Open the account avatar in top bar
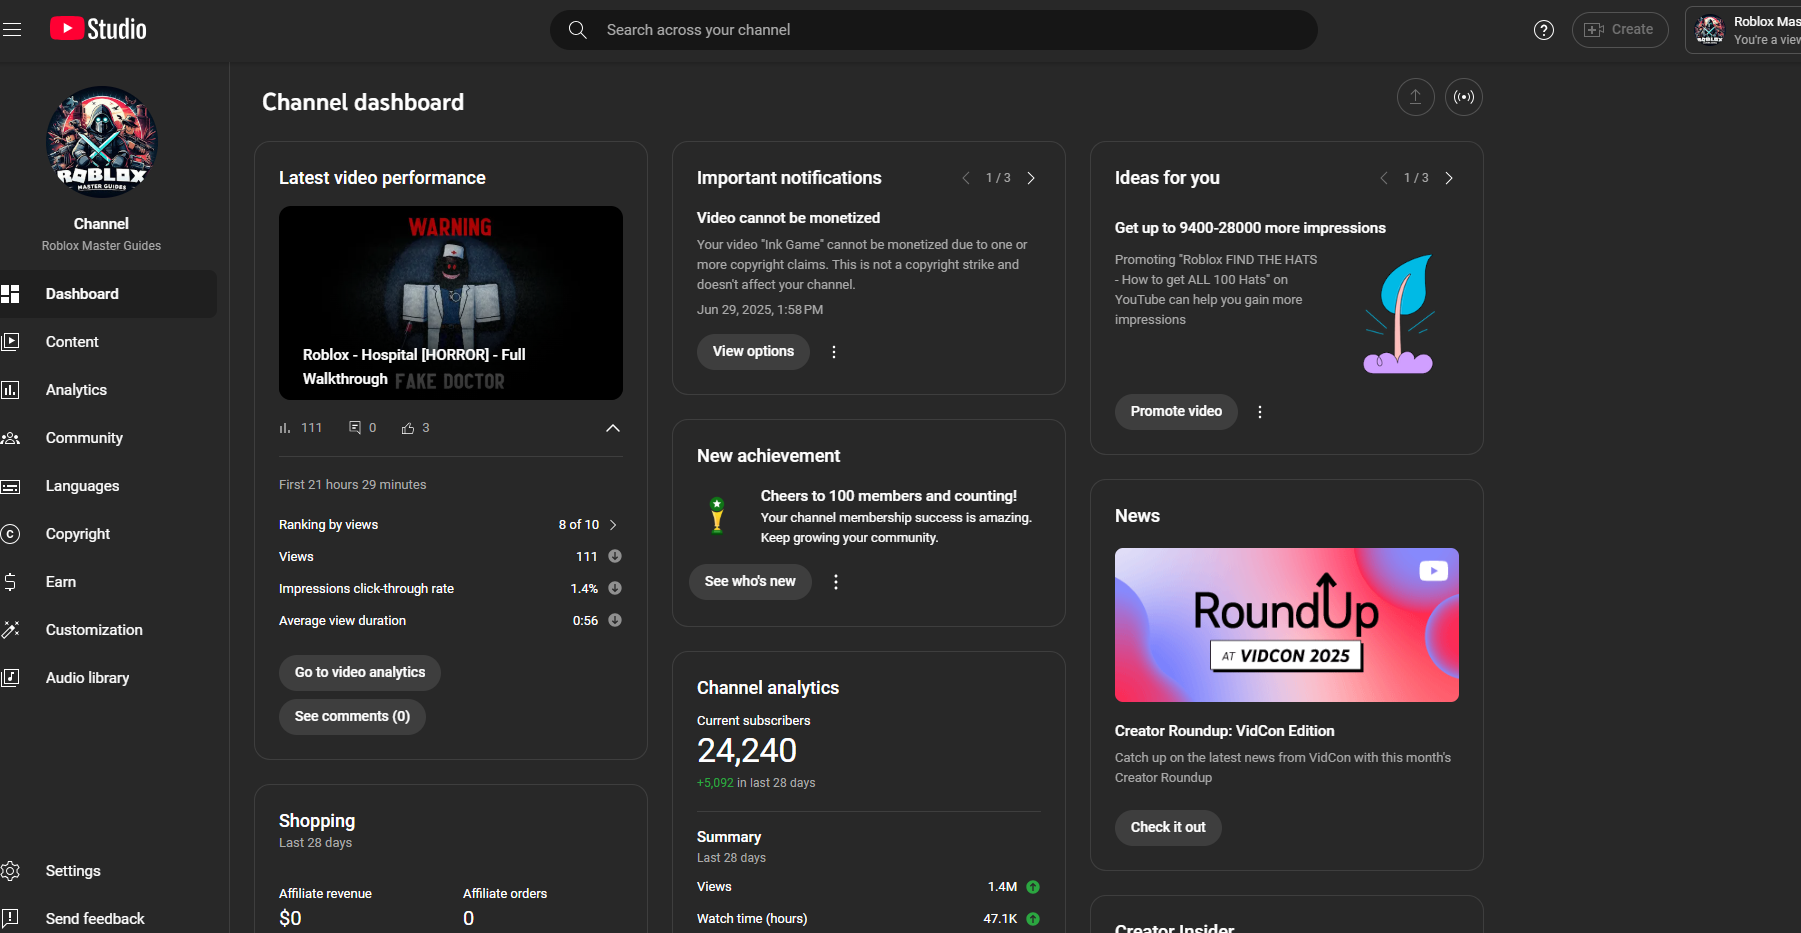The image size is (1801, 933). tap(1710, 30)
